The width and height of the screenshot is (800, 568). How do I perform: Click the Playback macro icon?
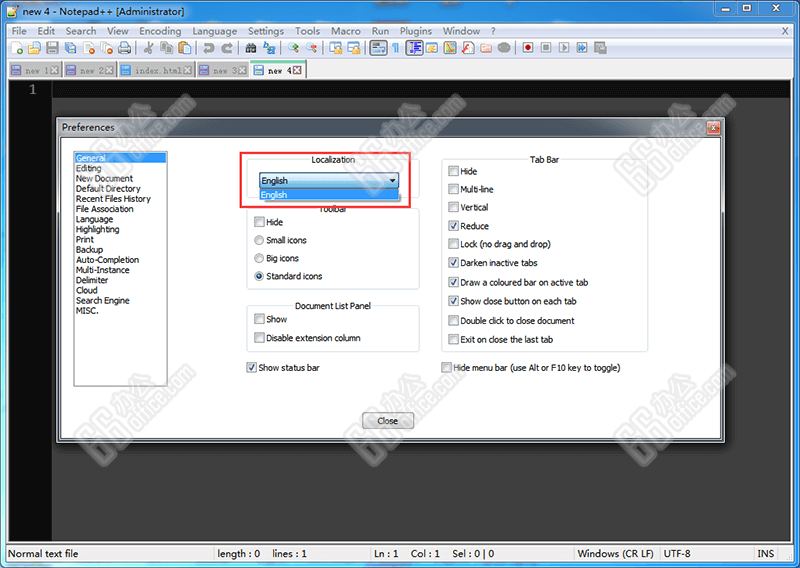563,48
